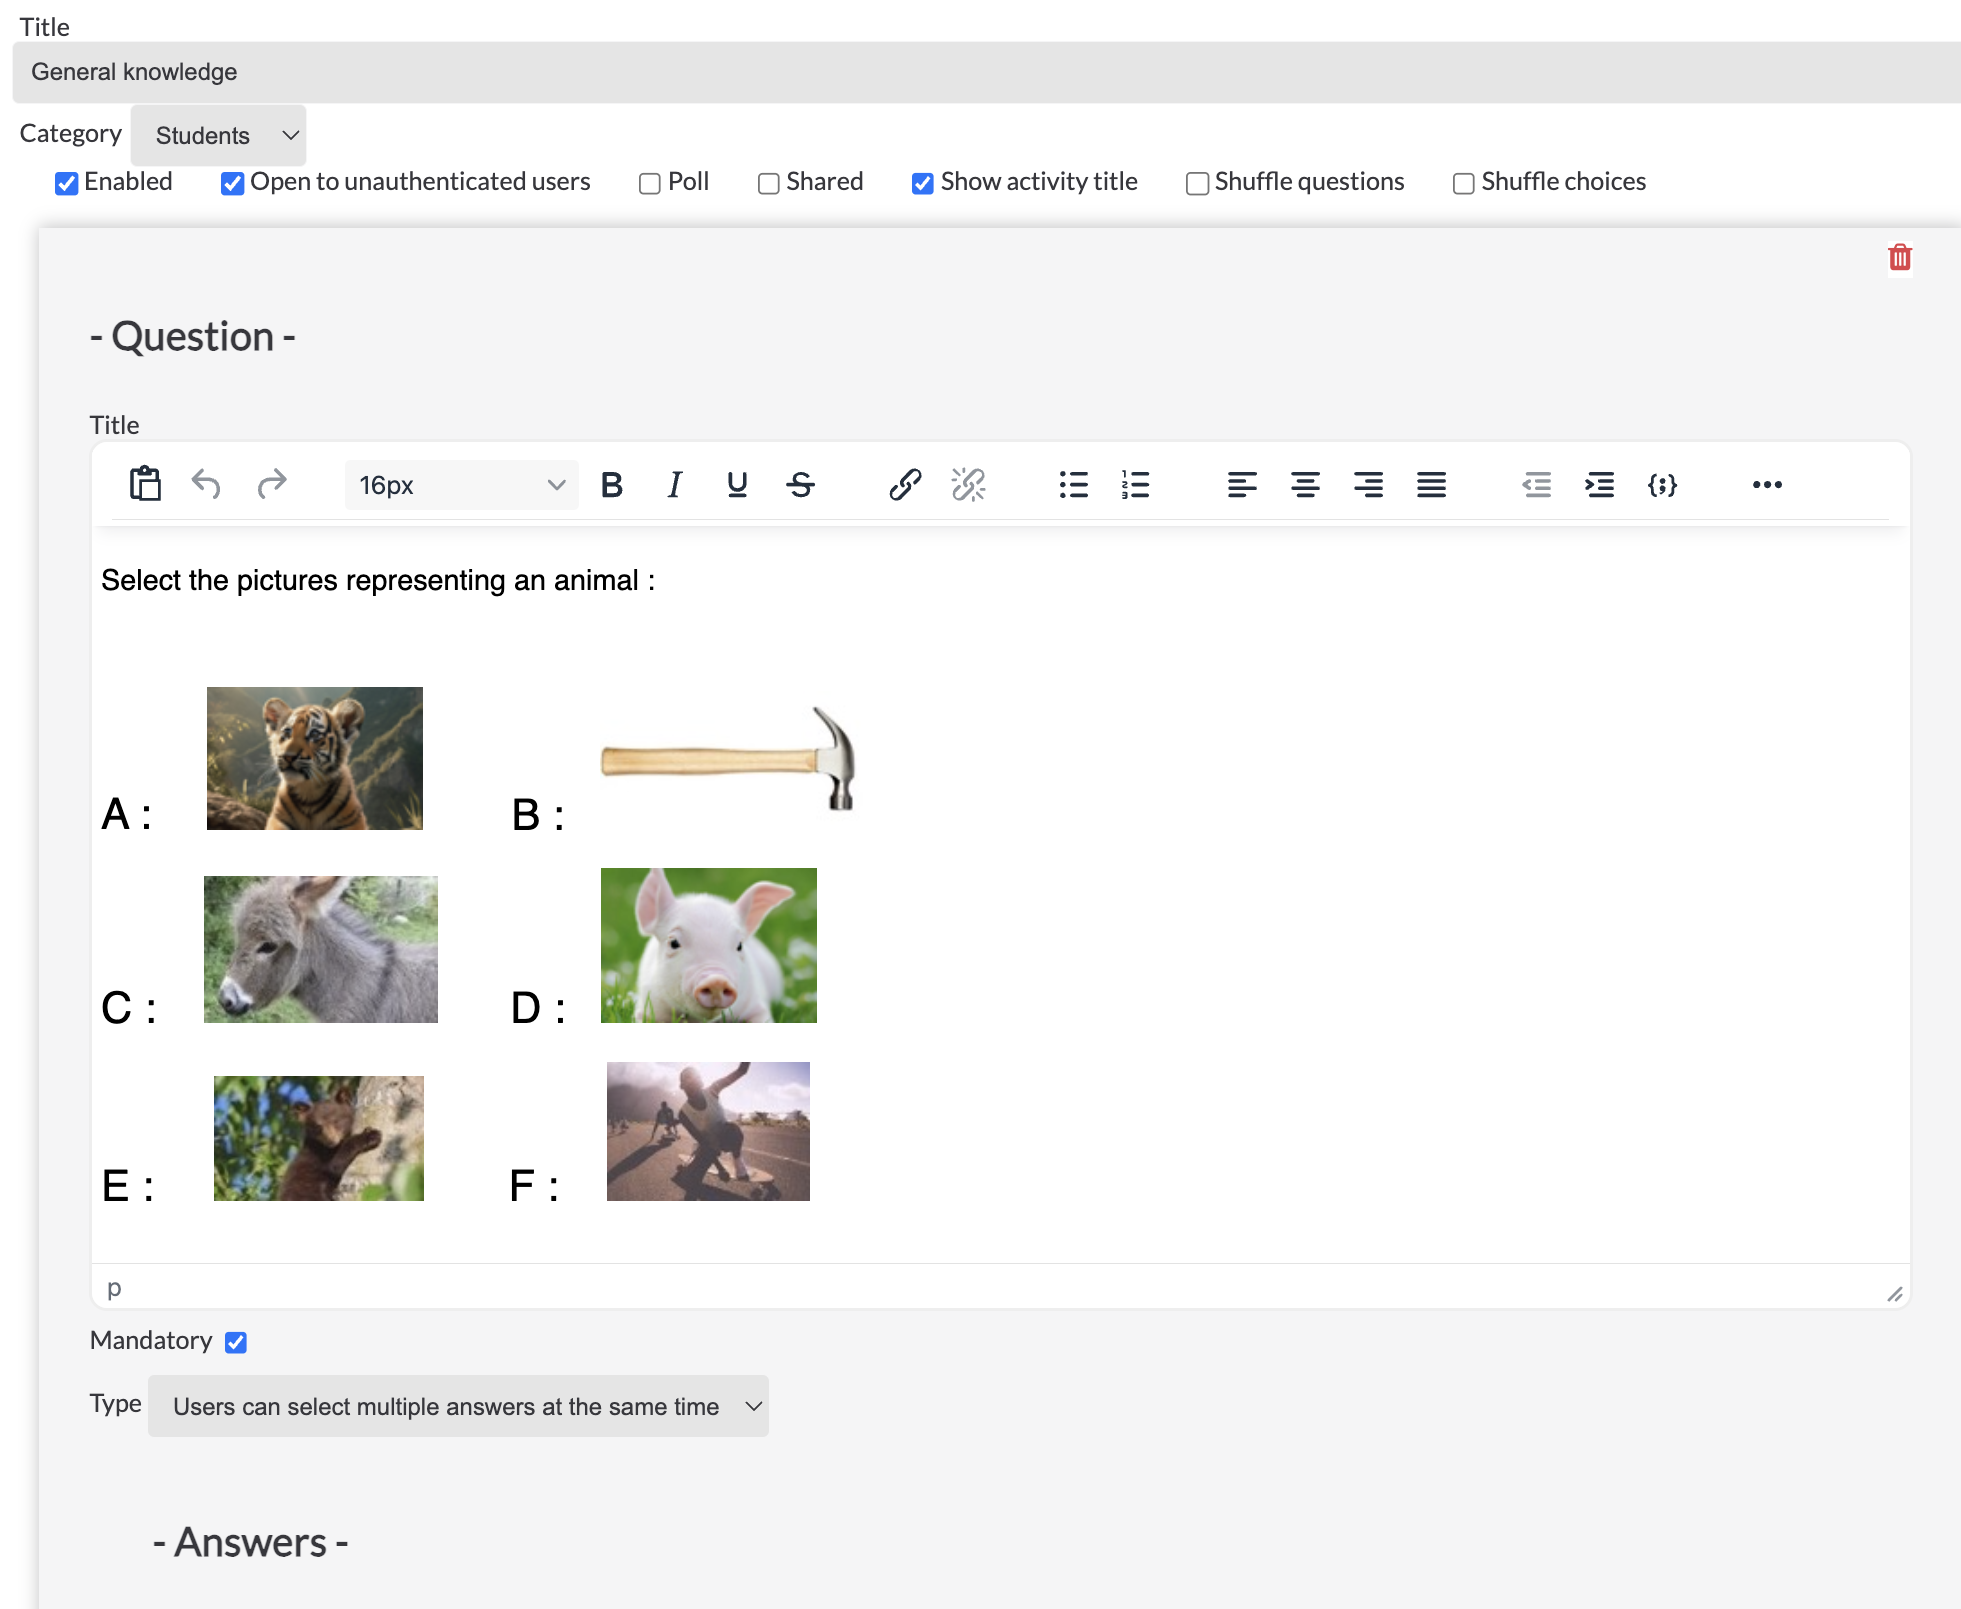The image size is (1961, 1609).
Task: Uncheck the Enabled checkbox
Action: point(67,183)
